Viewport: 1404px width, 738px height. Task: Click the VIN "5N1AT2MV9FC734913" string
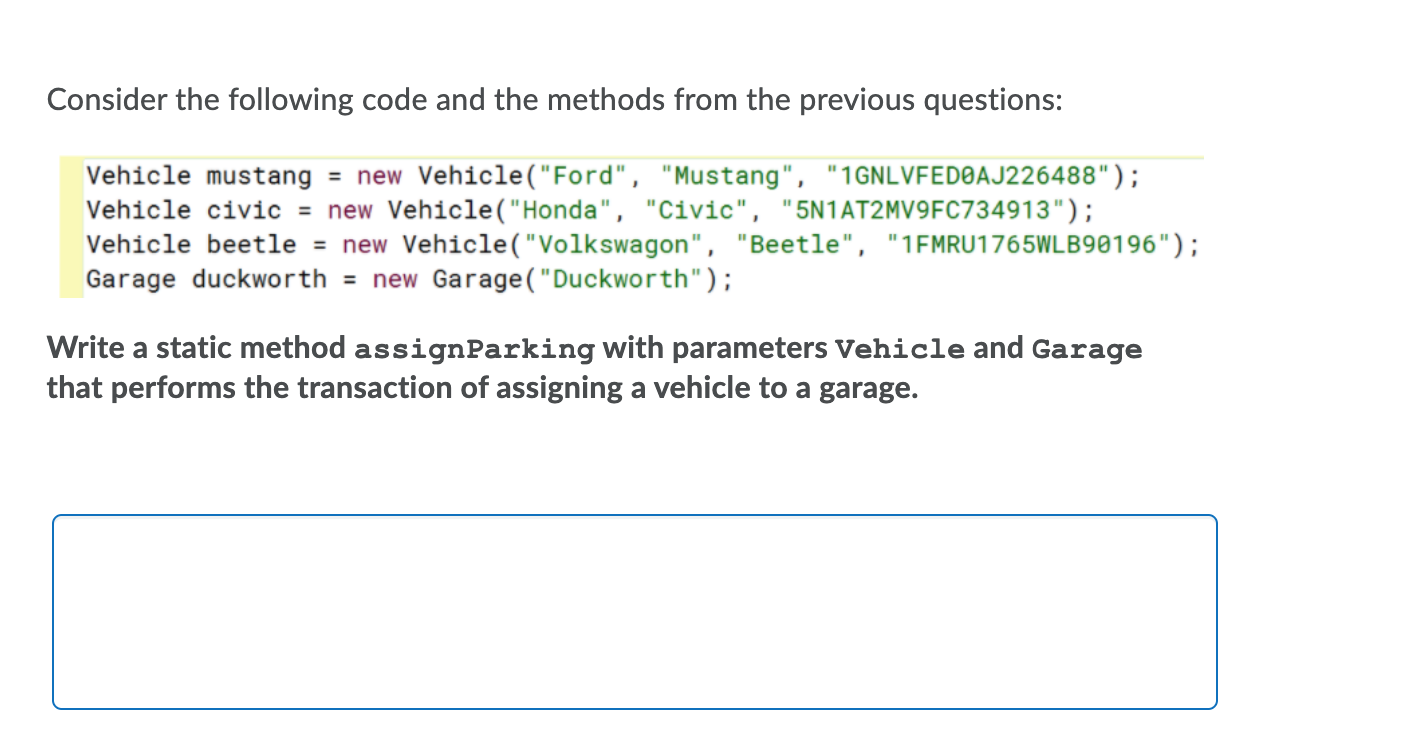click(925, 211)
